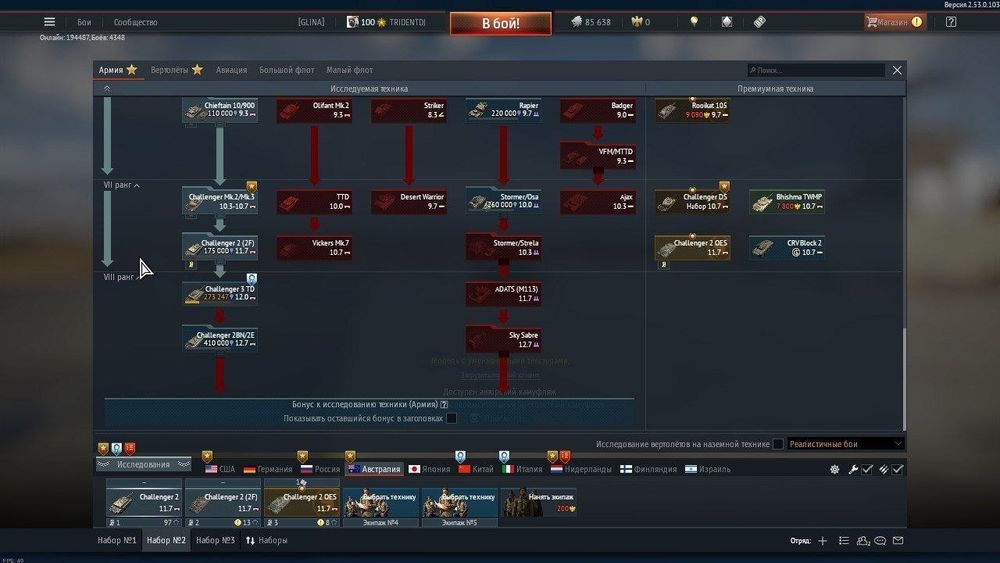Image resolution: width=1000 pixels, height=563 pixels.
Task: Click Нанять экипаж for 200 eagles
Action: (539, 503)
